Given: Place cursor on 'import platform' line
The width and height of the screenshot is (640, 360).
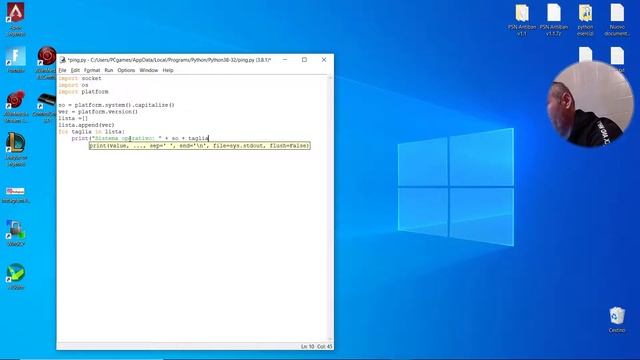Looking at the screenshot, I should [x=83, y=92].
